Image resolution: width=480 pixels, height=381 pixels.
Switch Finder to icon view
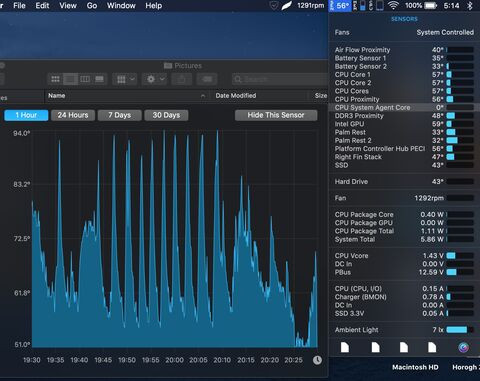[x=55, y=79]
